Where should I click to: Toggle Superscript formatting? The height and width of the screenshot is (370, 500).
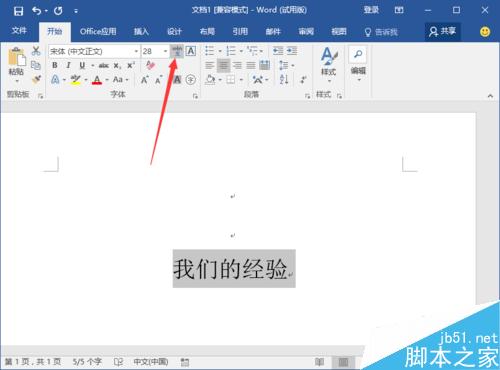pyautogui.click(x=131, y=65)
